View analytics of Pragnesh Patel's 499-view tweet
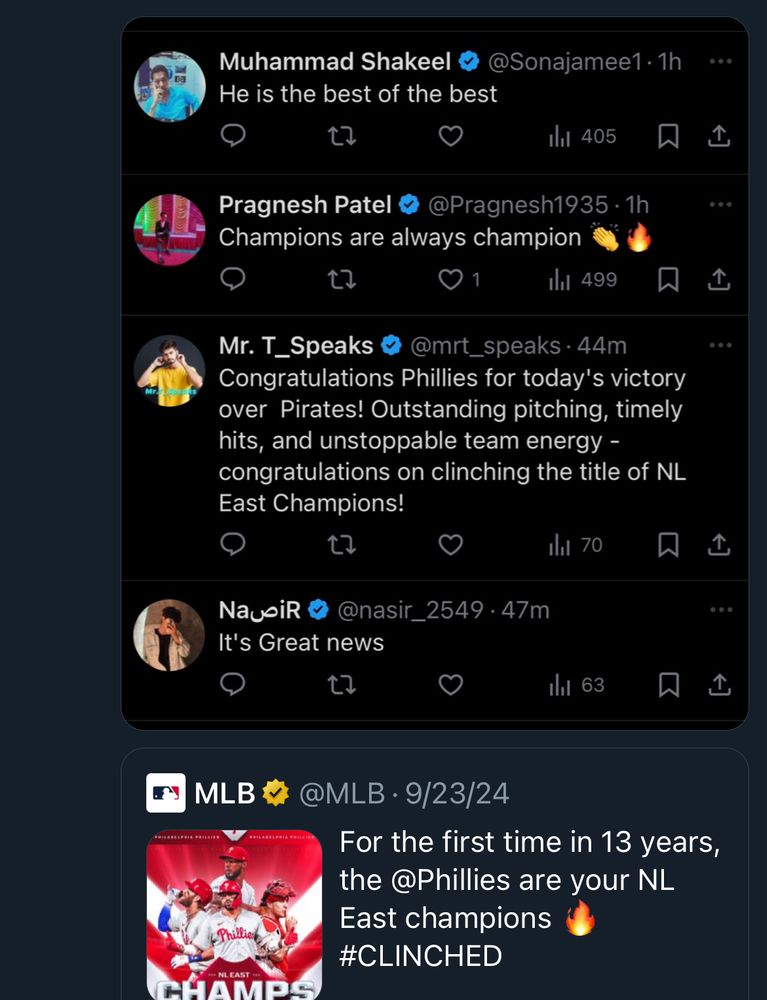Viewport: 767px width, 1000px height. 583,280
